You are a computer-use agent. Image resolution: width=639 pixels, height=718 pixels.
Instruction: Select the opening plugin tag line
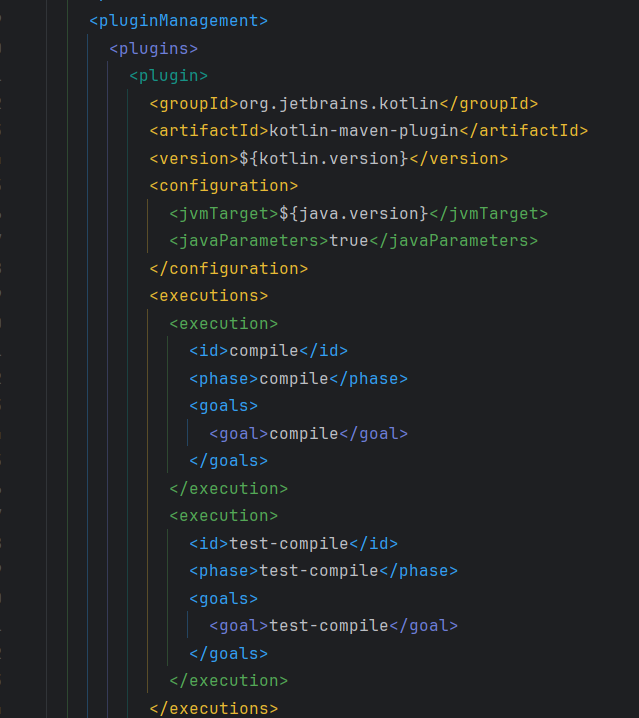coord(169,76)
